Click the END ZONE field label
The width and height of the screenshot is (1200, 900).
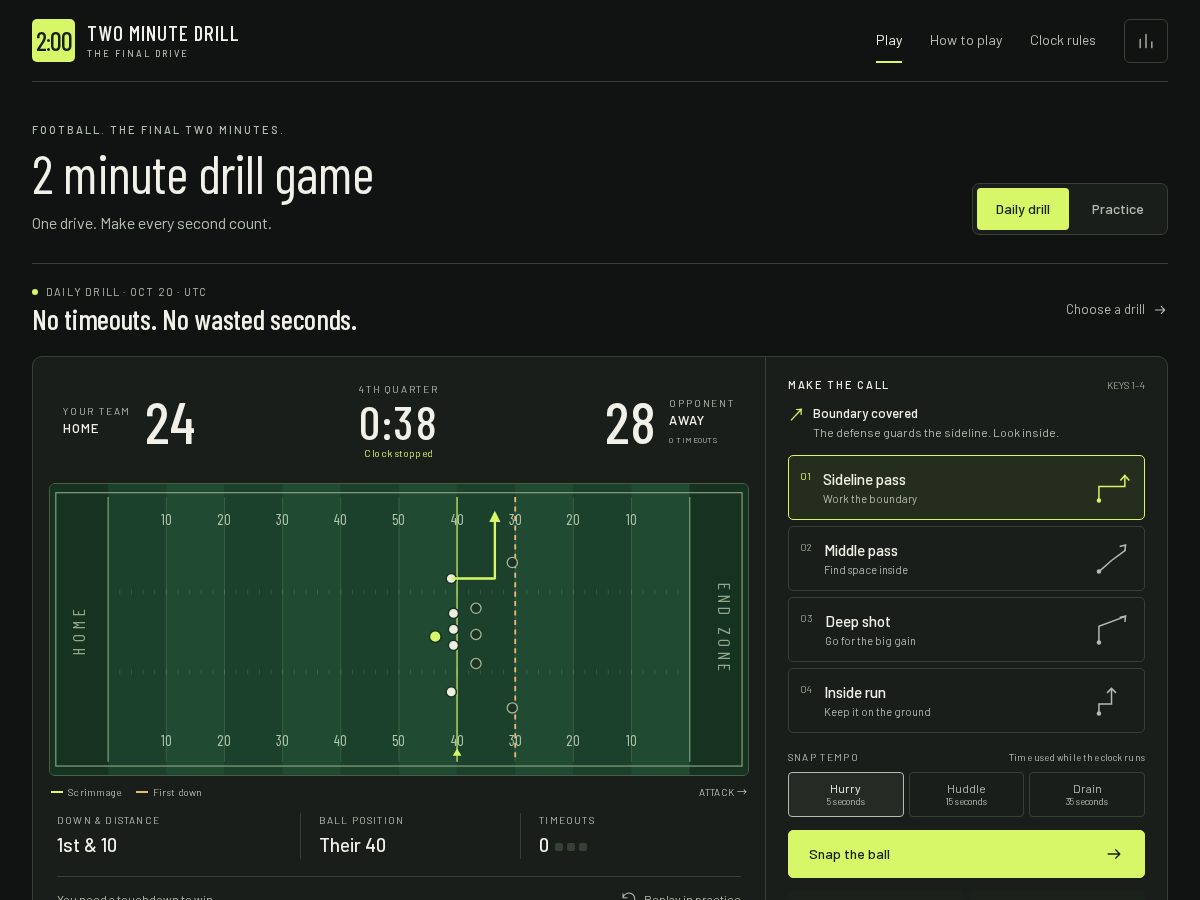[x=723, y=627]
